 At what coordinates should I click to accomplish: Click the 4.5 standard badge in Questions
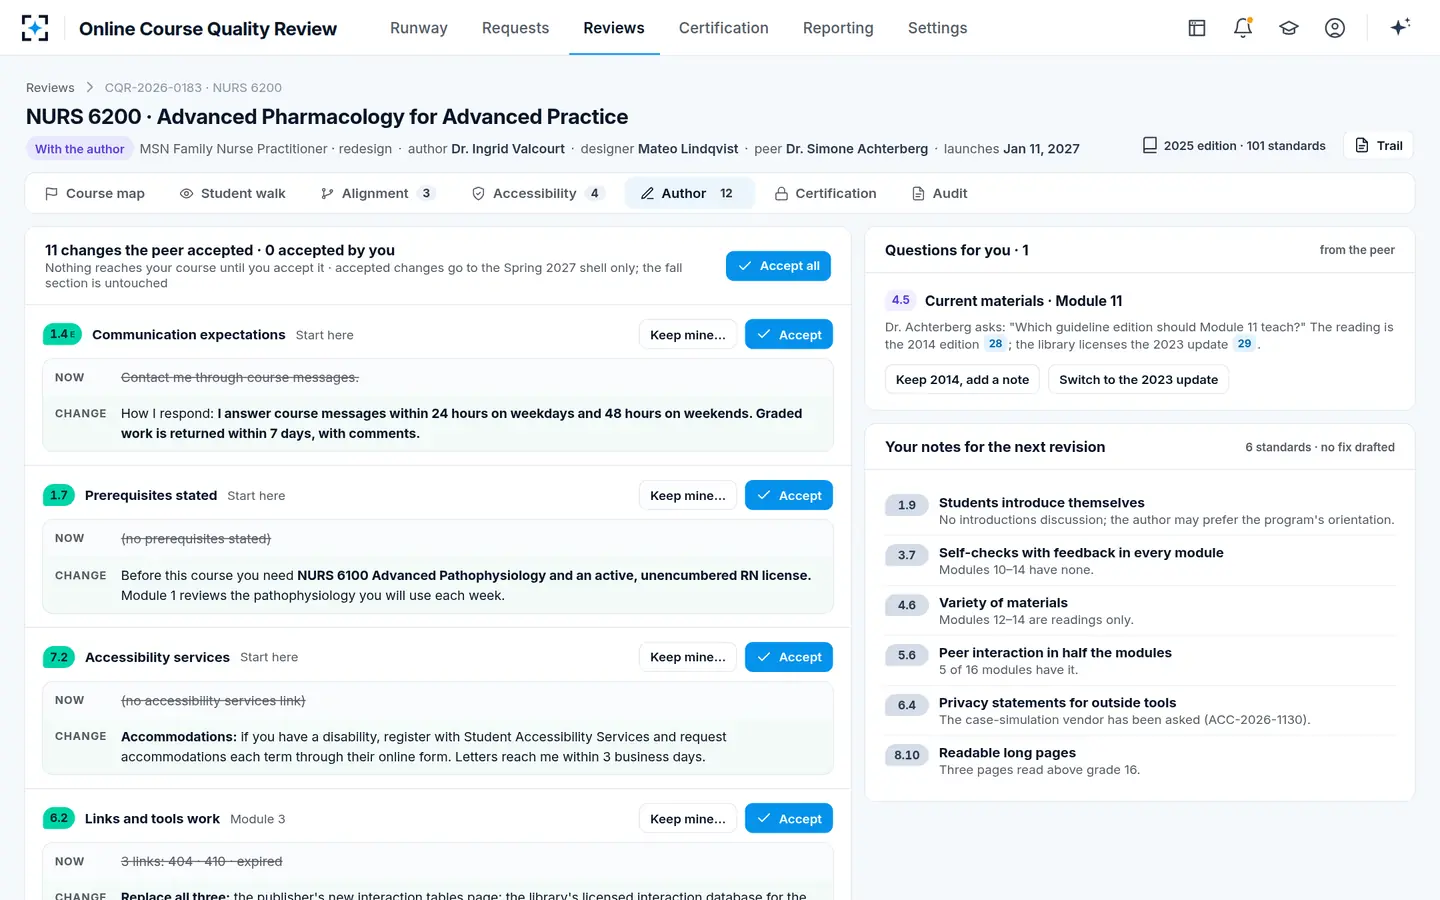pos(901,300)
